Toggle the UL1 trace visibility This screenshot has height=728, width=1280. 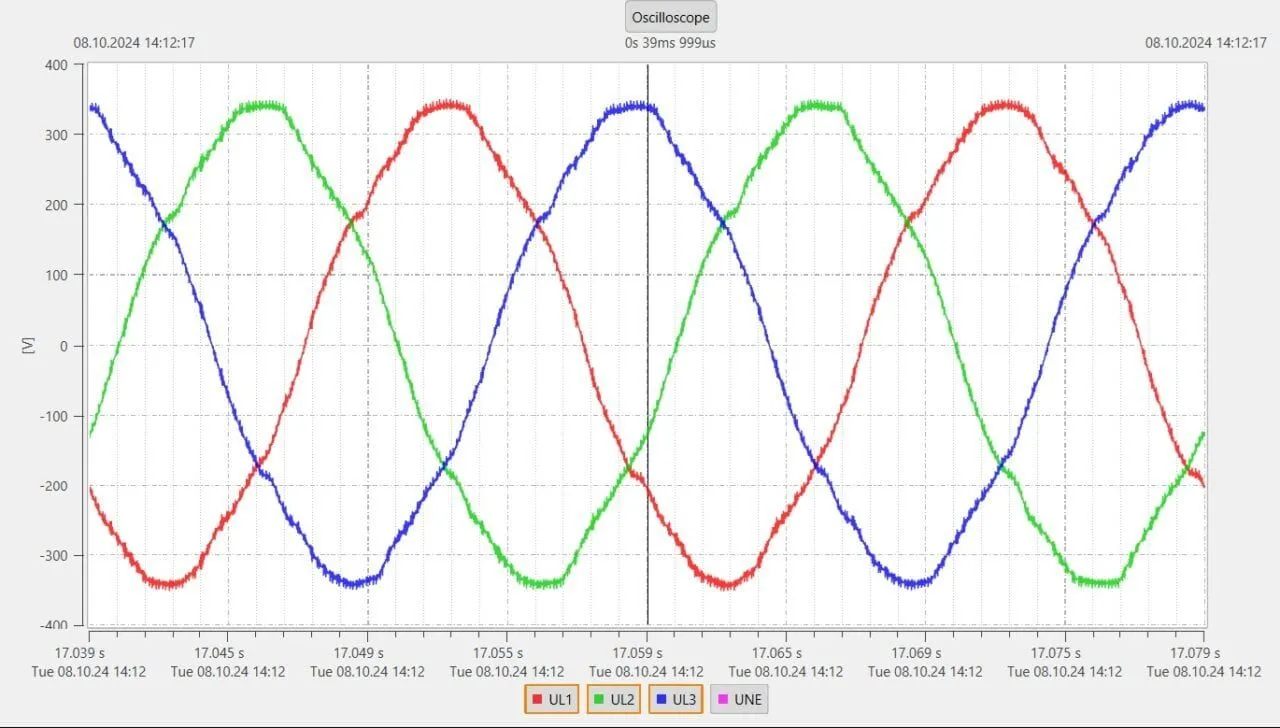[x=551, y=700]
